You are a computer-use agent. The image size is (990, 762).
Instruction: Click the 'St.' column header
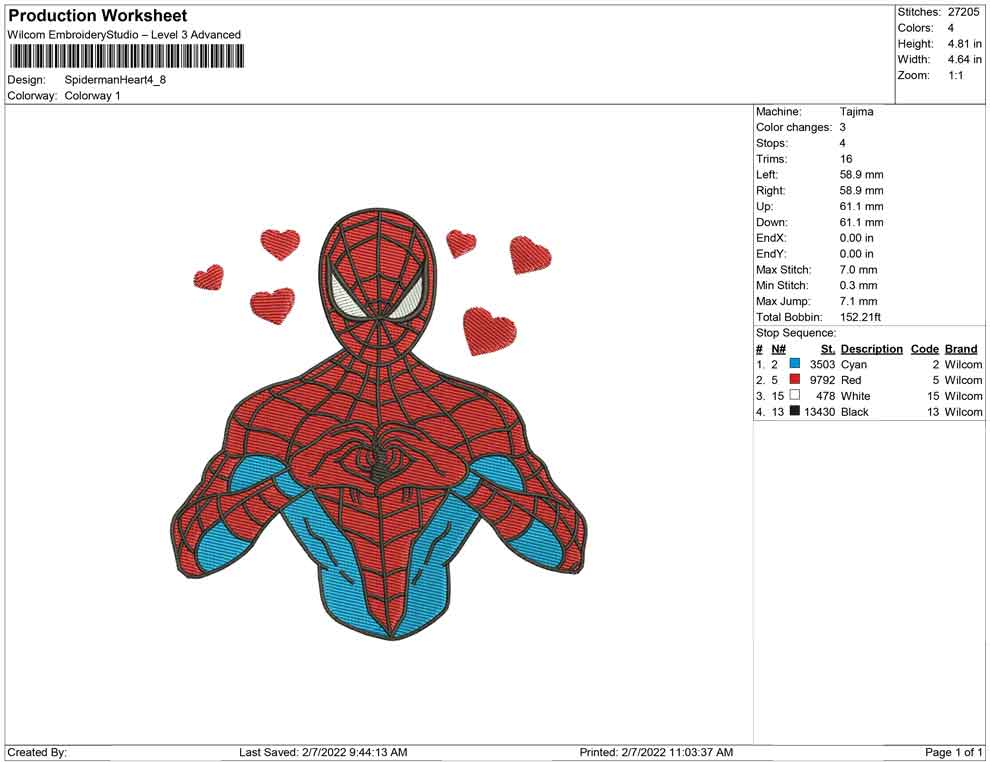pyautogui.click(x=828, y=349)
